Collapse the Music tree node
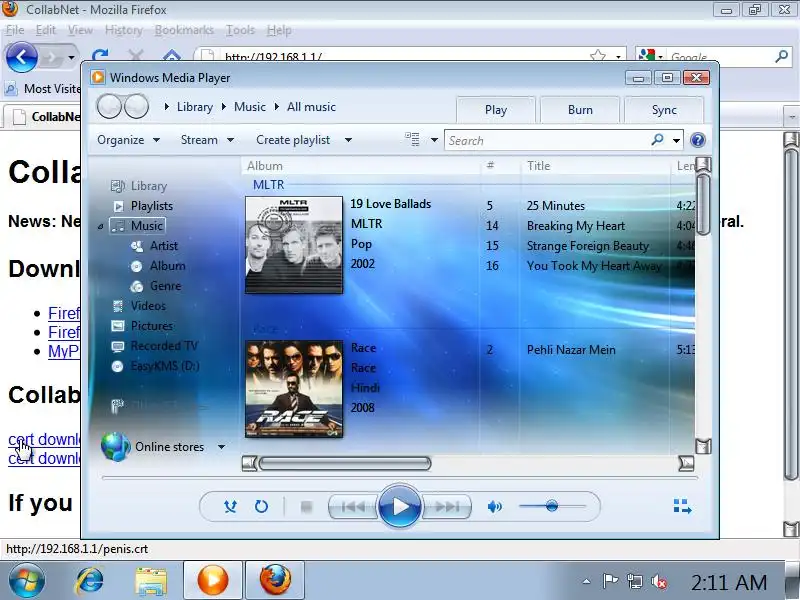800x600 pixels. [101, 226]
